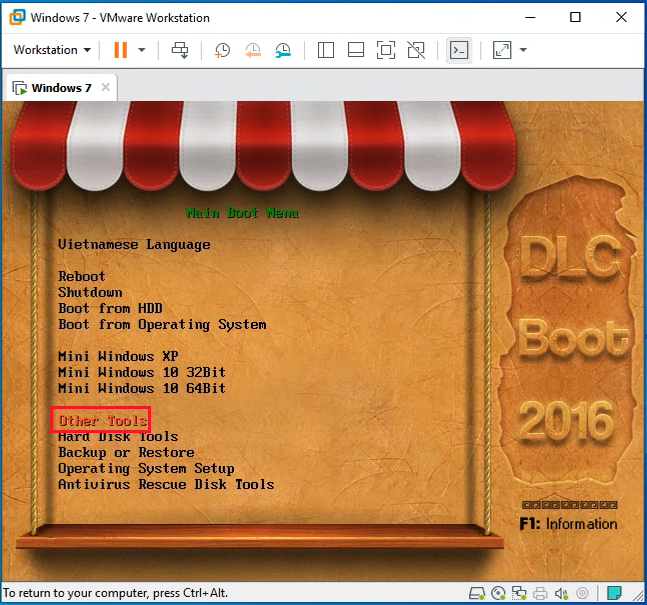Open the Workstation menu dropdown
Screen dimensions: 647x605
(x=52, y=50)
